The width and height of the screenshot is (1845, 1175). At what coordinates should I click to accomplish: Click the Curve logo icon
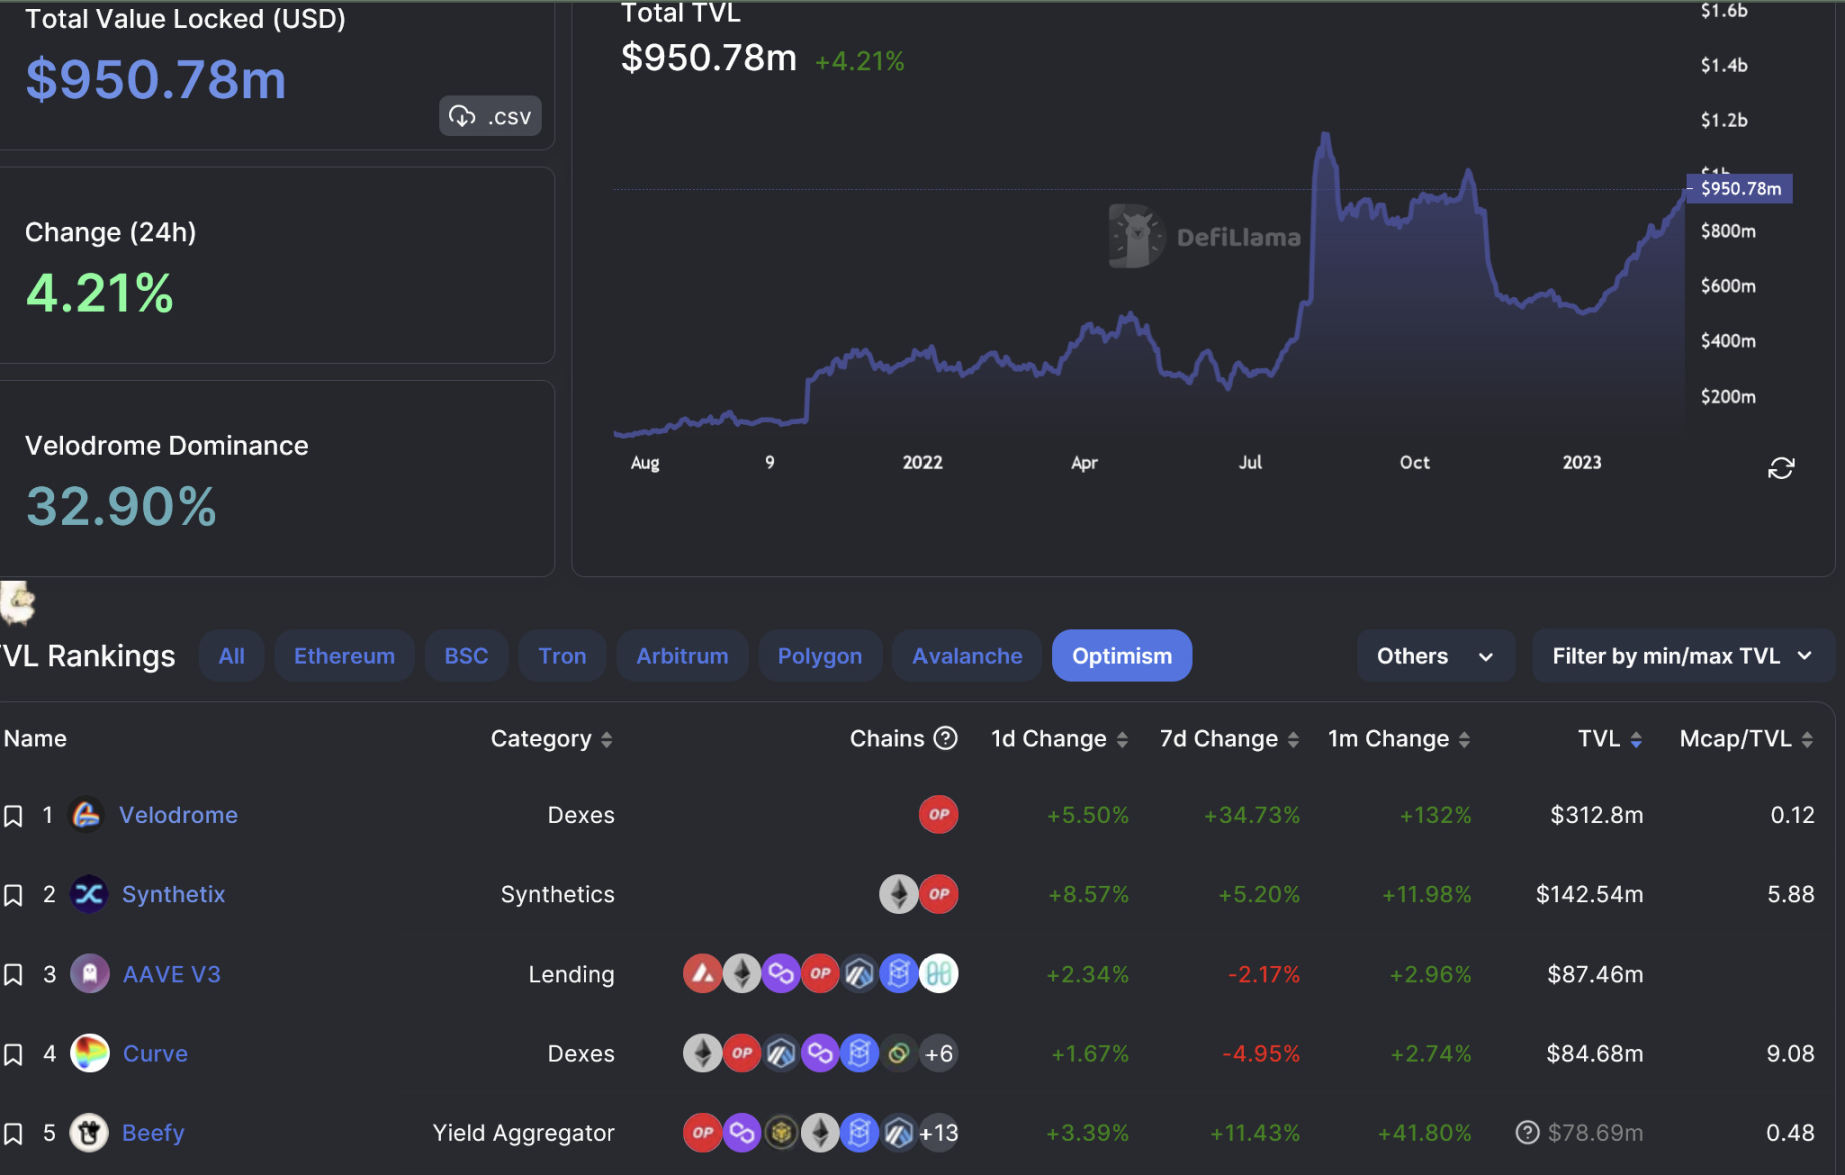[x=90, y=1053]
